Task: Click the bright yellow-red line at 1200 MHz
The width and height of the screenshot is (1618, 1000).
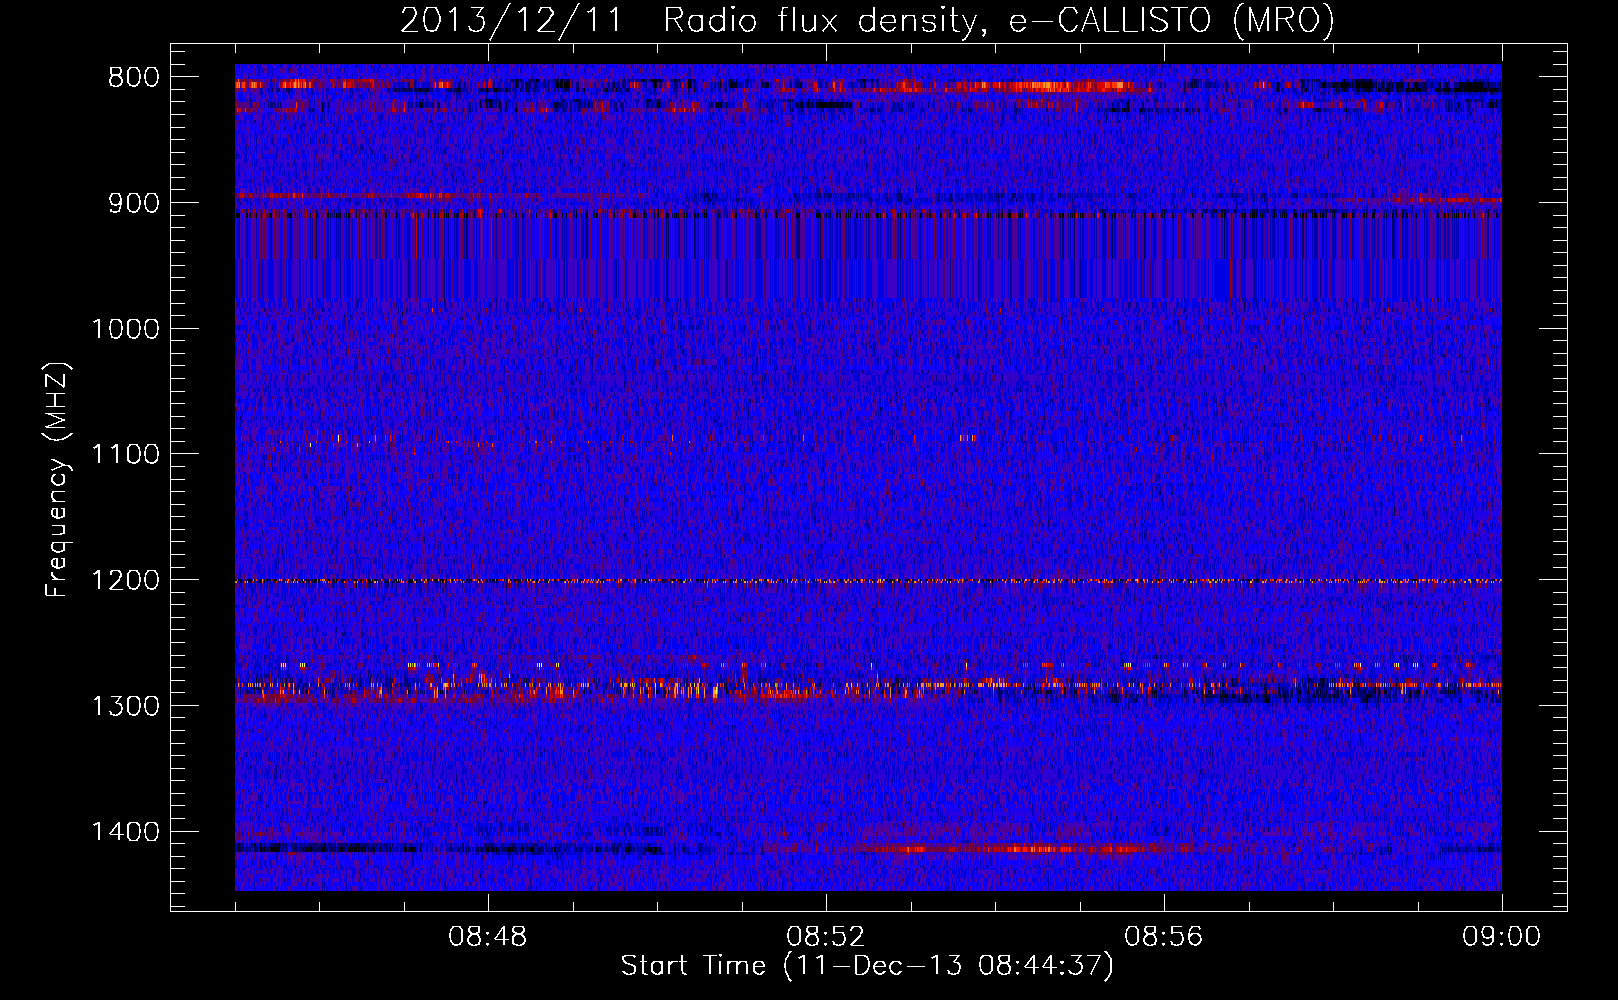Action: coord(868,581)
